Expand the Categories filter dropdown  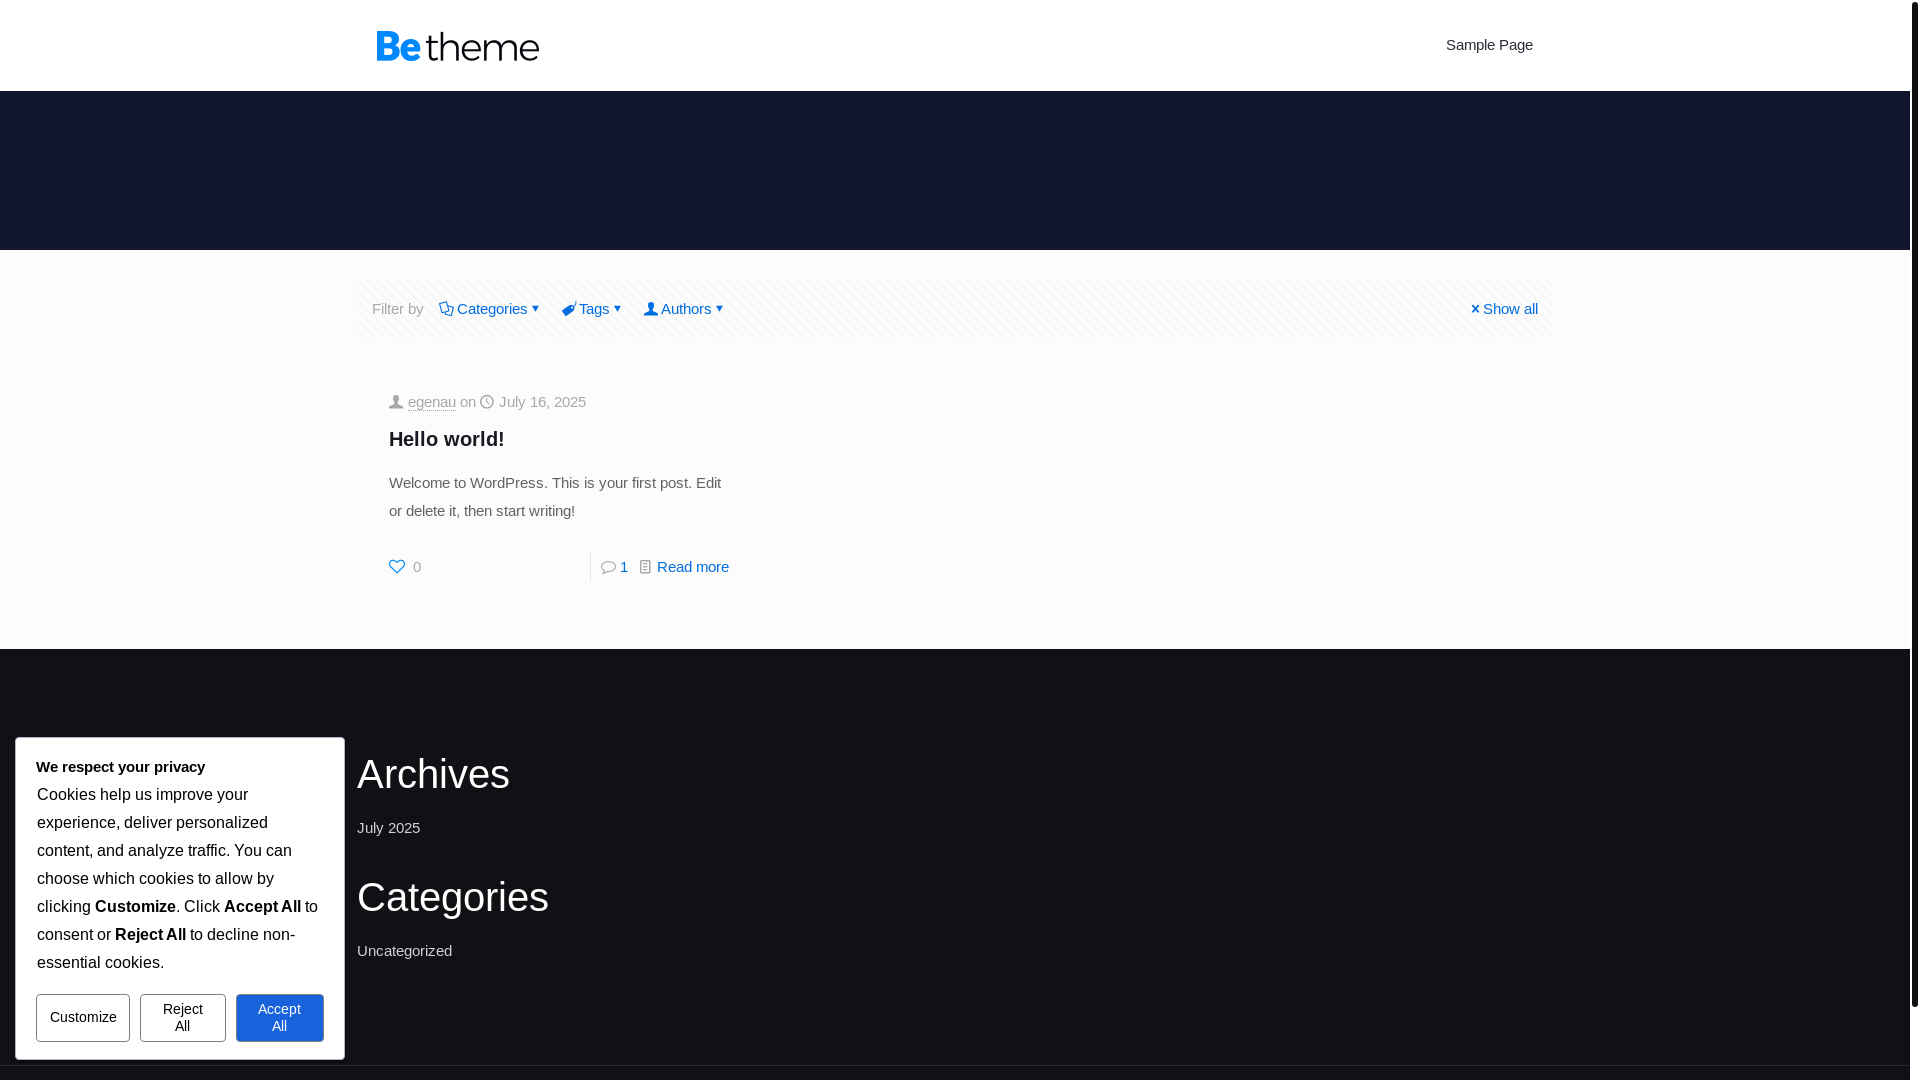pyautogui.click(x=490, y=309)
